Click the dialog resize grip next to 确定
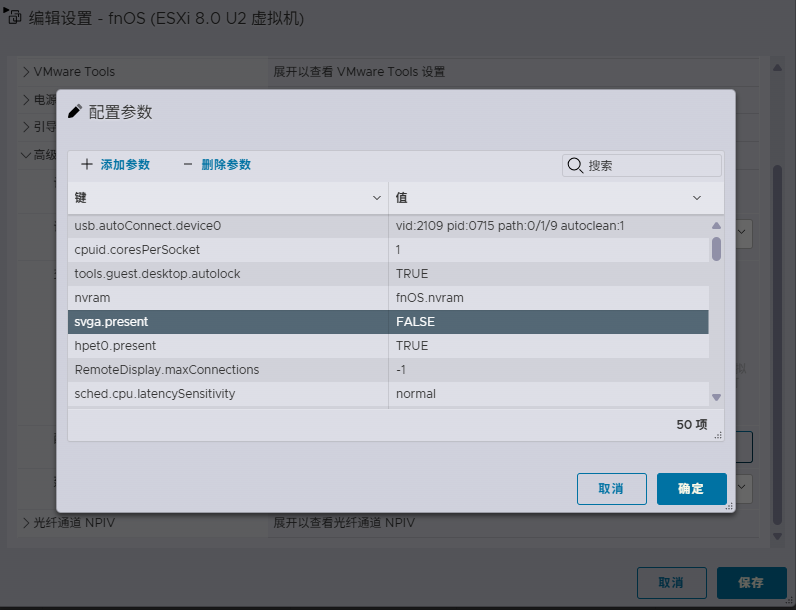This screenshot has height=610, width=796. [730, 506]
